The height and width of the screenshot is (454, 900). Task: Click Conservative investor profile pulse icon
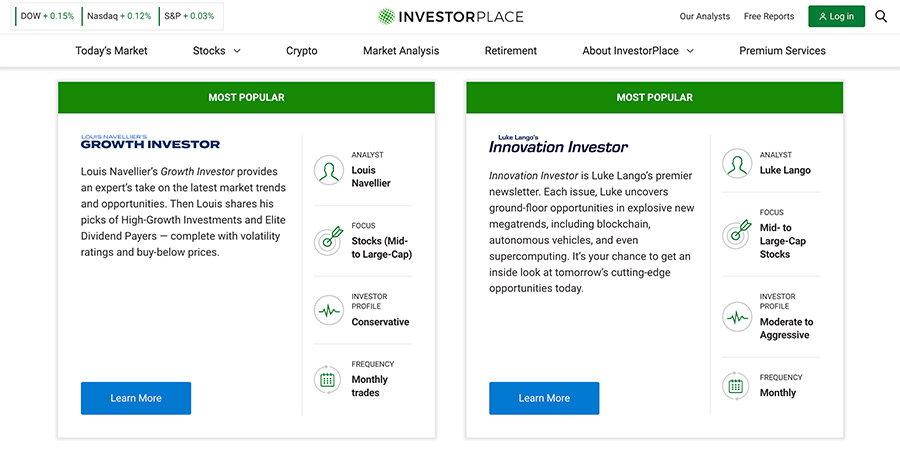[x=329, y=311]
